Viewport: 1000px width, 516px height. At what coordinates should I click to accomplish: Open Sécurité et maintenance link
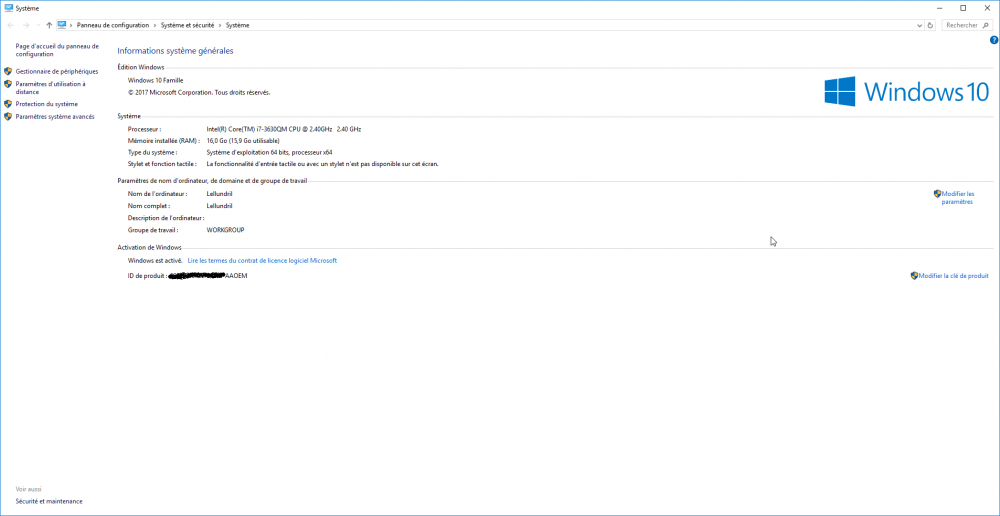click(49, 501)
